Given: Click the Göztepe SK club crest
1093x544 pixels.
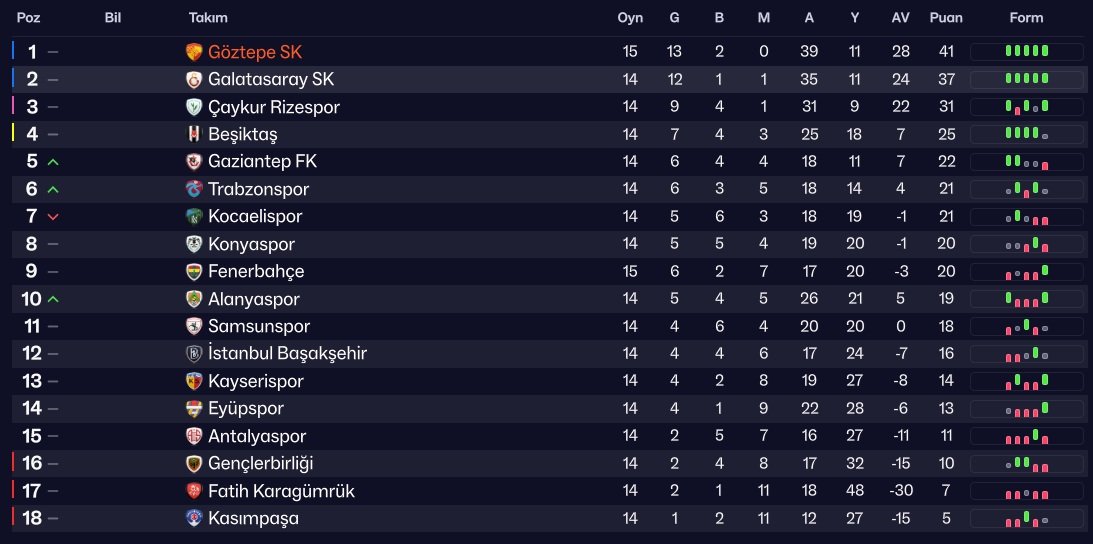Looking at the screenshot, I should pos(194,52).
